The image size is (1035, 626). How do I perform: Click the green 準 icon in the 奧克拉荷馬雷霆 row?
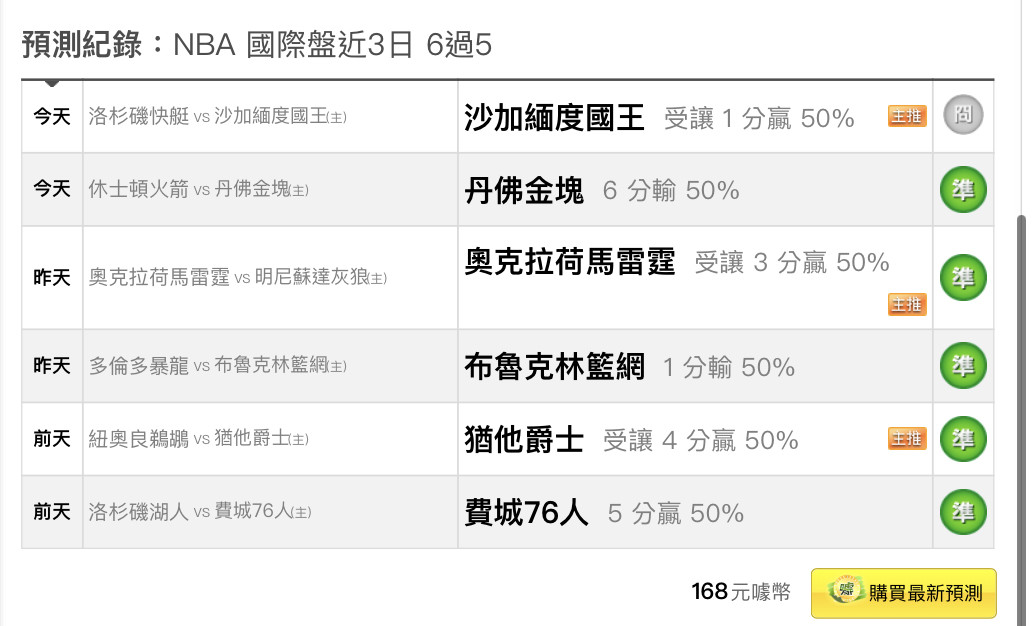click(963, 277)
